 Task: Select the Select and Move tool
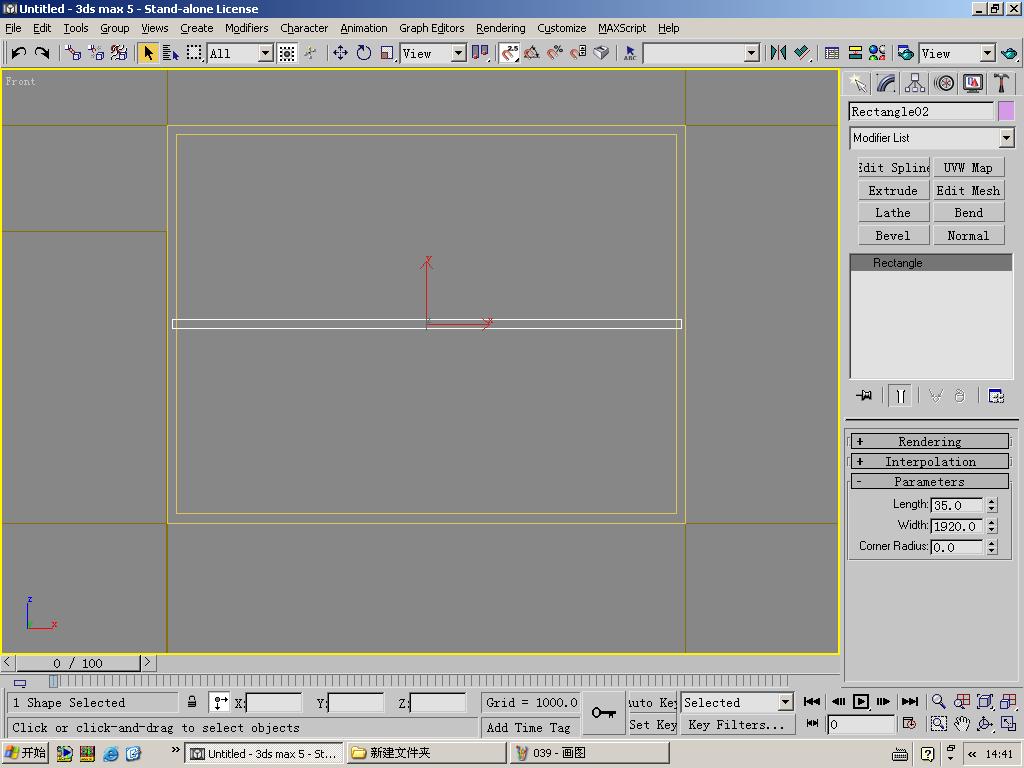[340, 53]
